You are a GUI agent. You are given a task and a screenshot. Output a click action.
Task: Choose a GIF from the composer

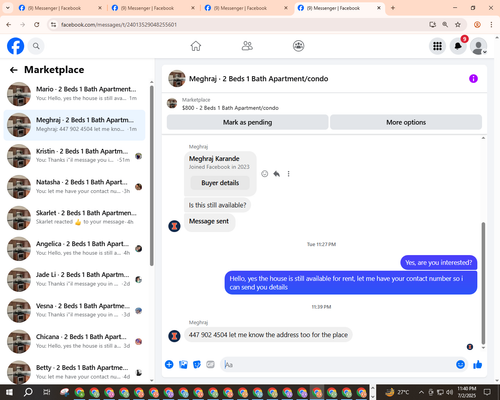click(210, 364)
